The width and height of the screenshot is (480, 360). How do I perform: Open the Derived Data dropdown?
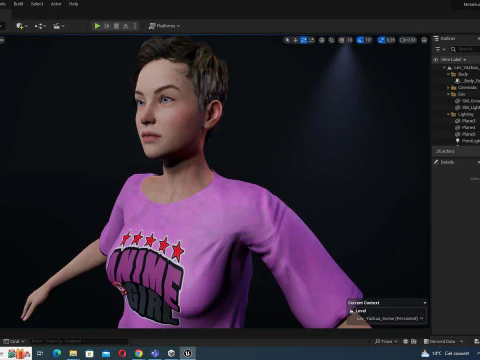tap(443, 341)
